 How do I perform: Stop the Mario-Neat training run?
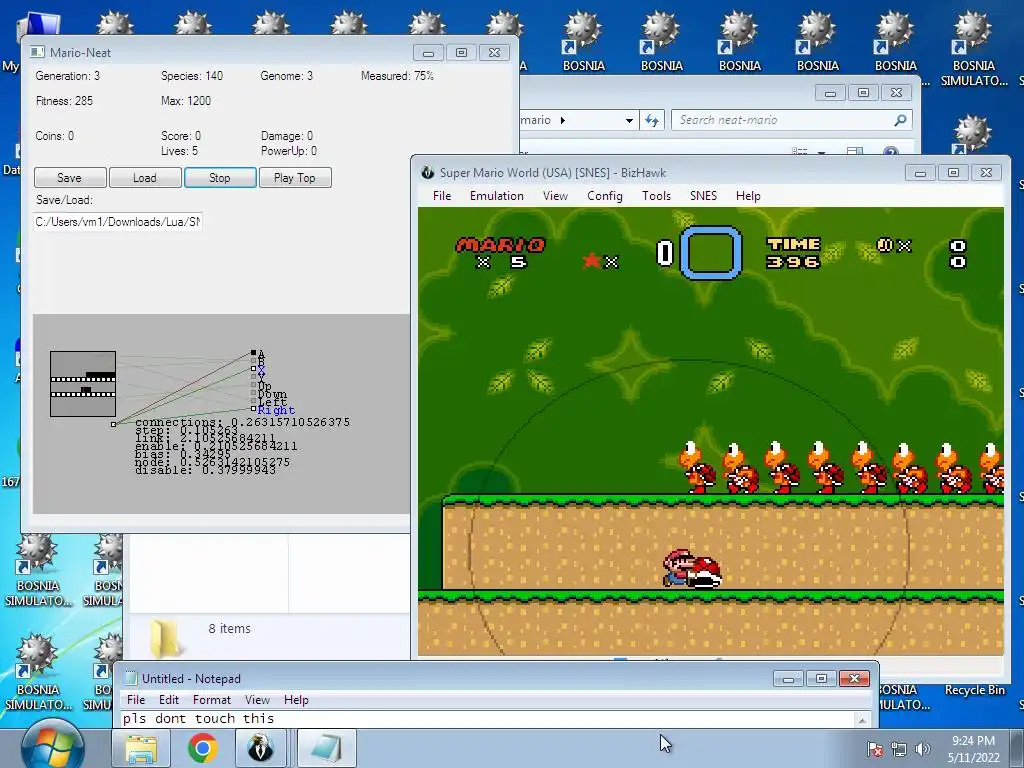[220, 178]
